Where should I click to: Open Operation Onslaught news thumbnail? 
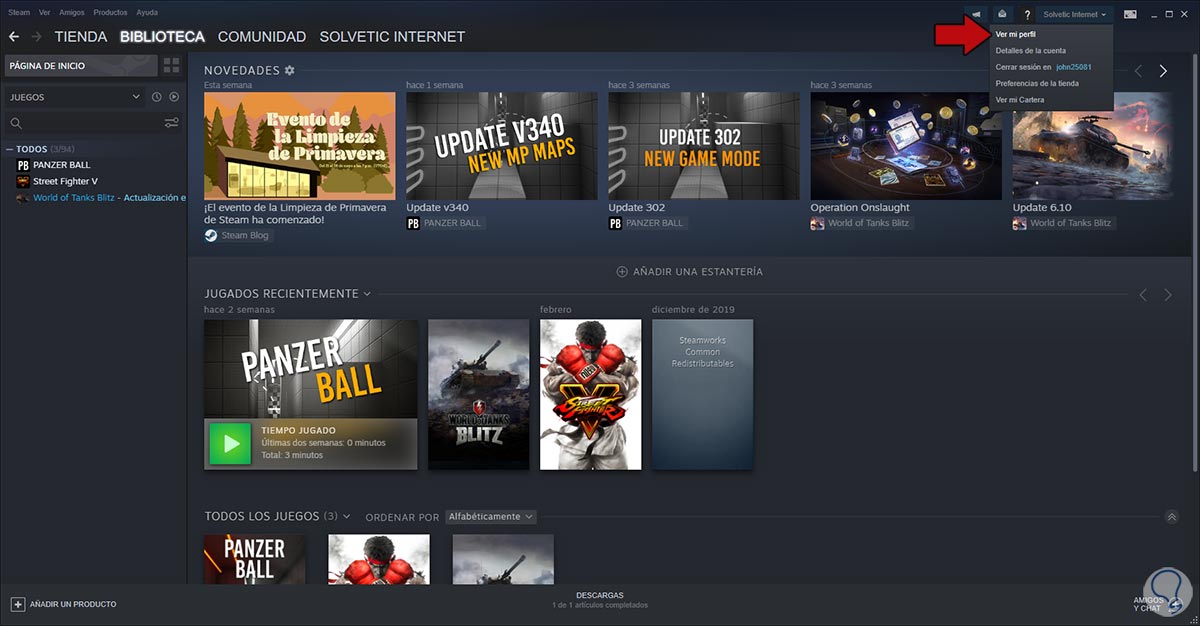point(906,146)
